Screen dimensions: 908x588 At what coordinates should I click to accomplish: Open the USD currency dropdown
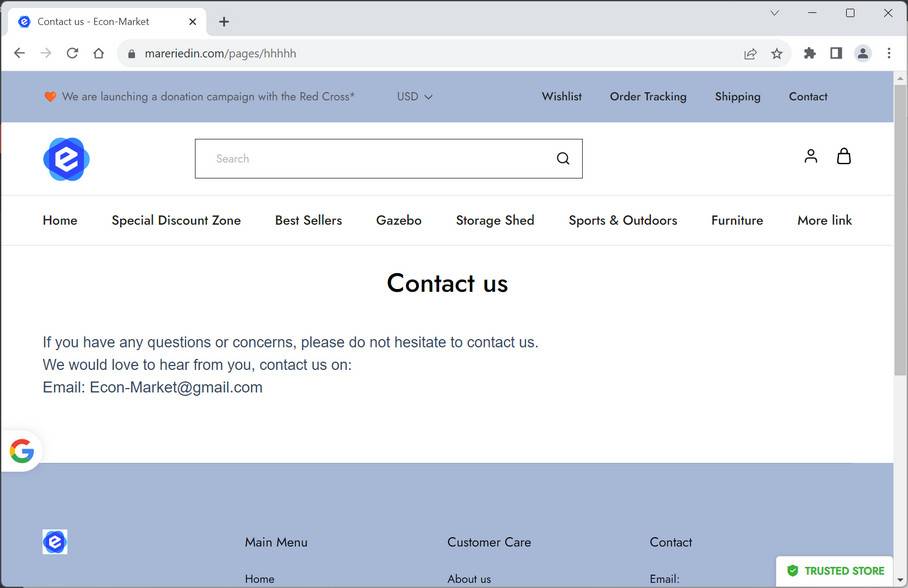(414, 96)
